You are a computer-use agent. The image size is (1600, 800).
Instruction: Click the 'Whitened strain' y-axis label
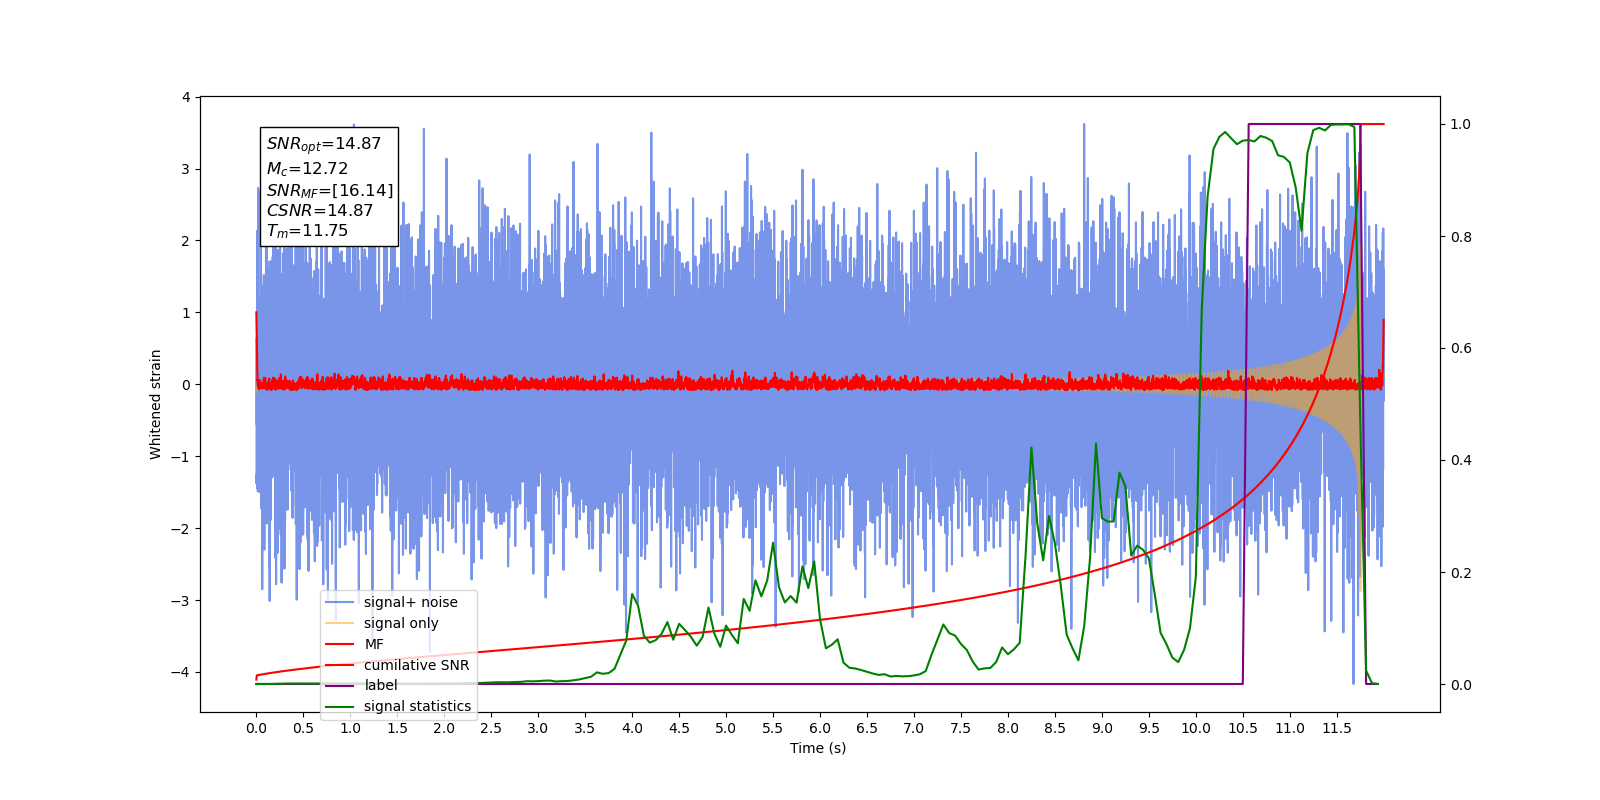coord(155,404)
